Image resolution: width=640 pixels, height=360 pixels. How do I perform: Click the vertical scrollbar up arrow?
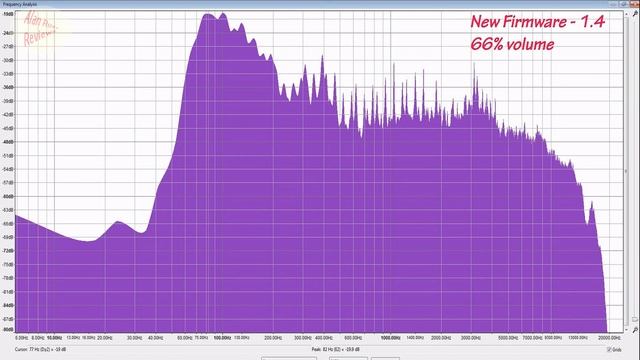click(x=627, y=14)
